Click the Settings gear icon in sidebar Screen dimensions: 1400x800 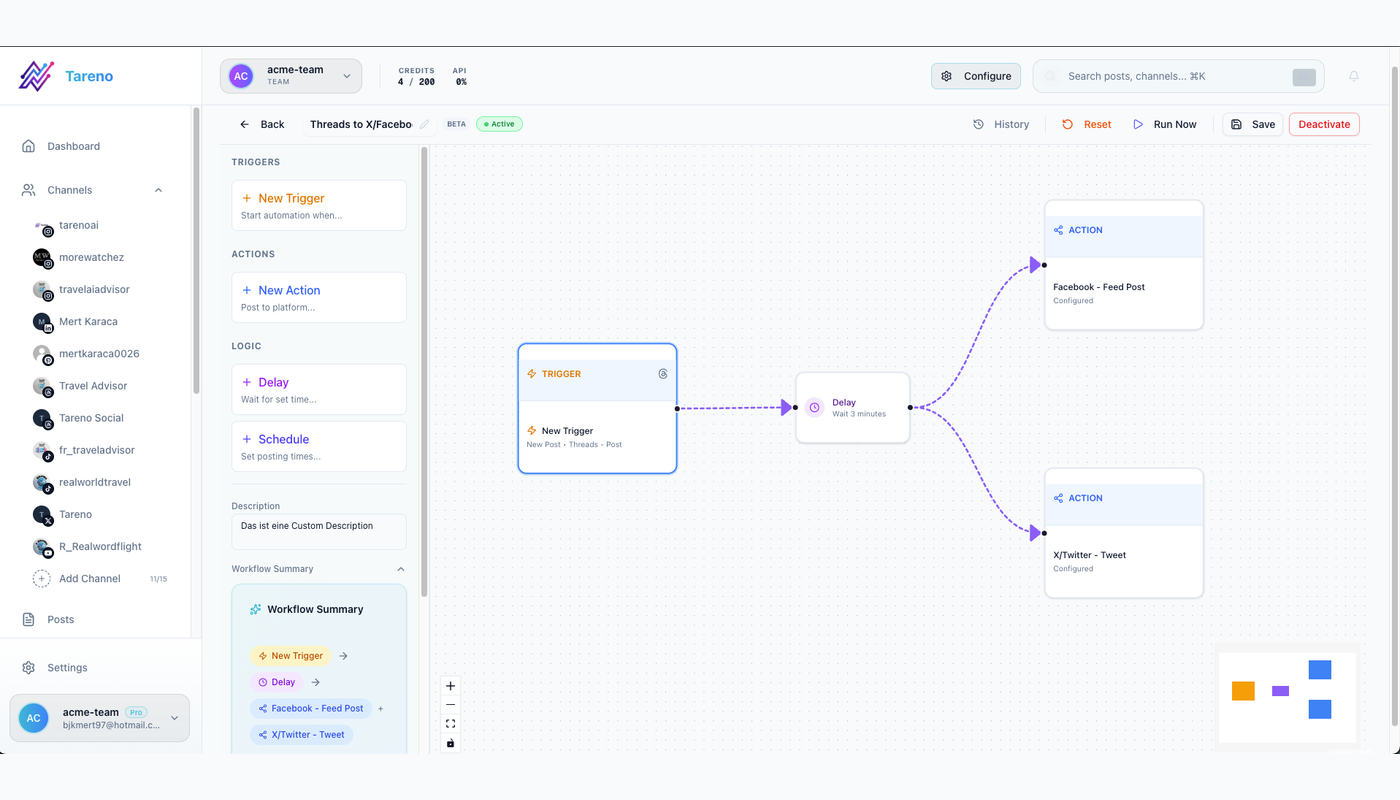(28, 668)
